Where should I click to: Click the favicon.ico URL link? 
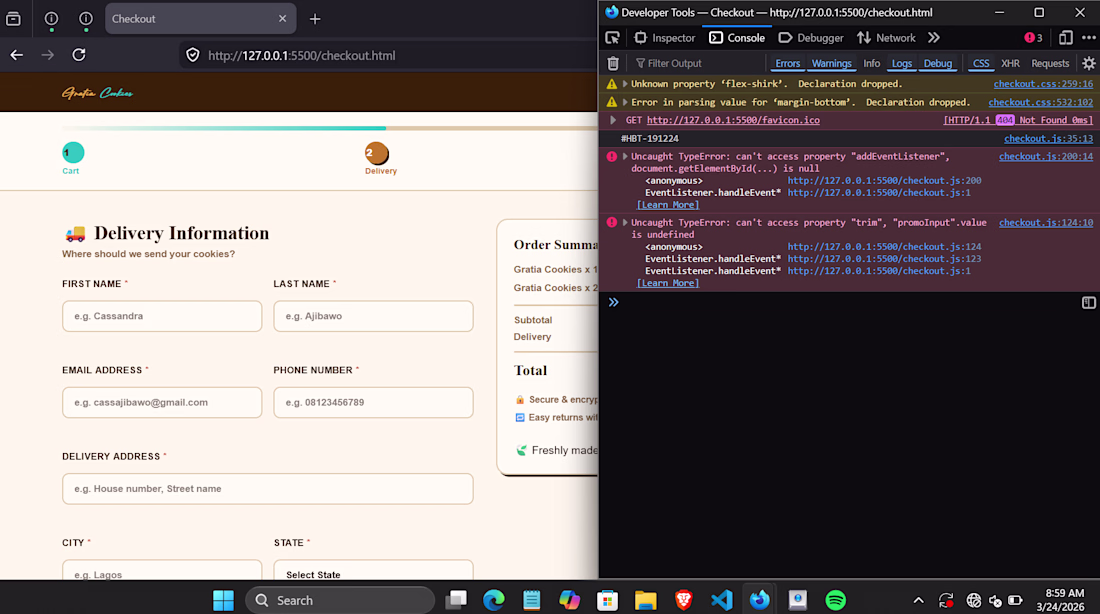733,120
